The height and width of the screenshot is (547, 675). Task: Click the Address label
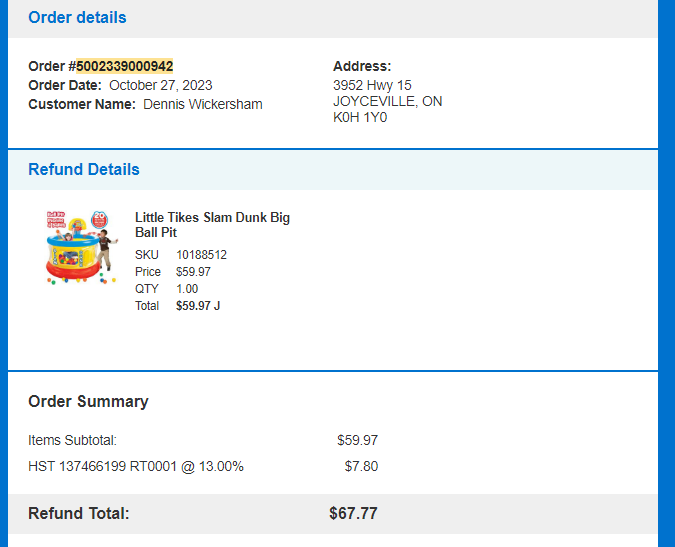point(362,66)
